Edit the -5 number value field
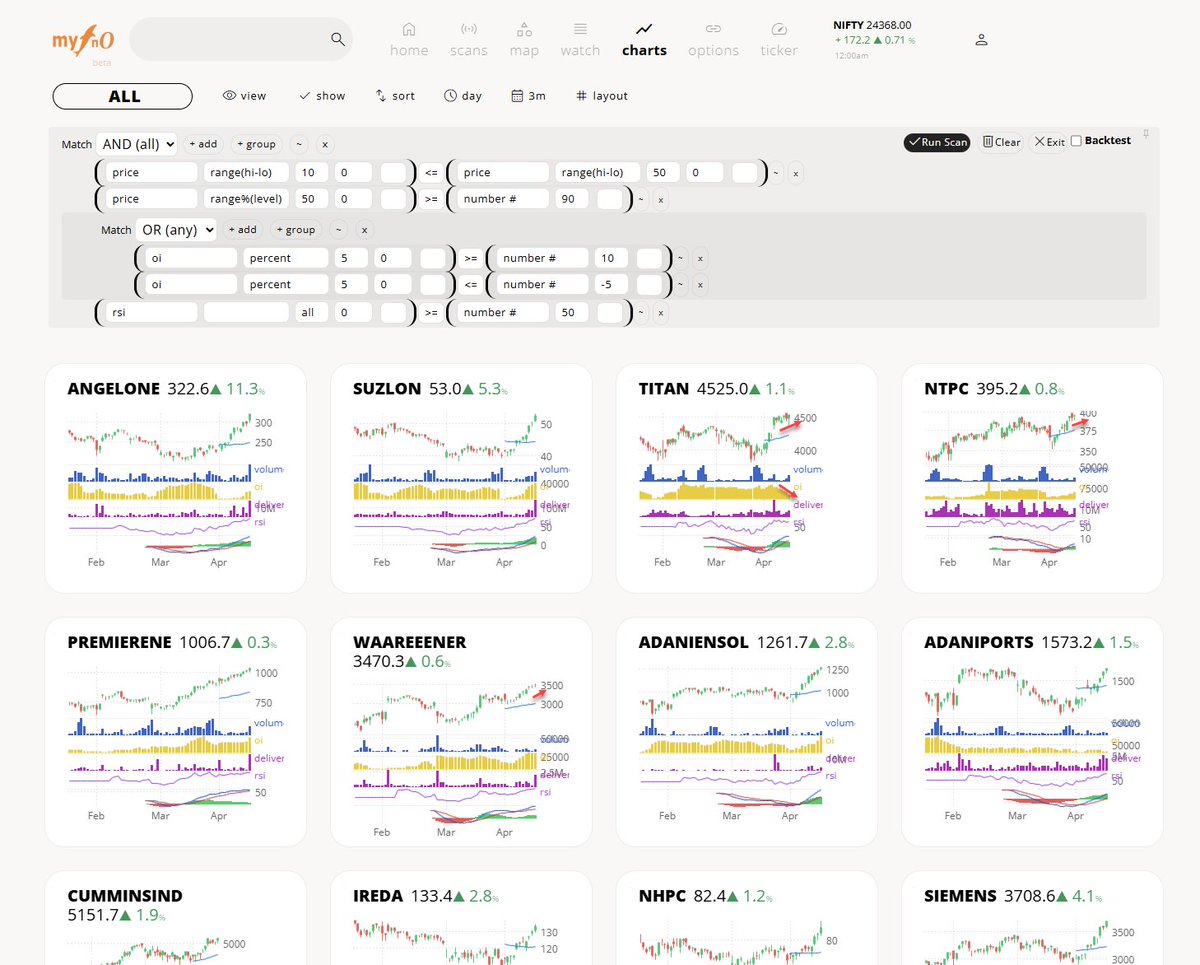 611,285
